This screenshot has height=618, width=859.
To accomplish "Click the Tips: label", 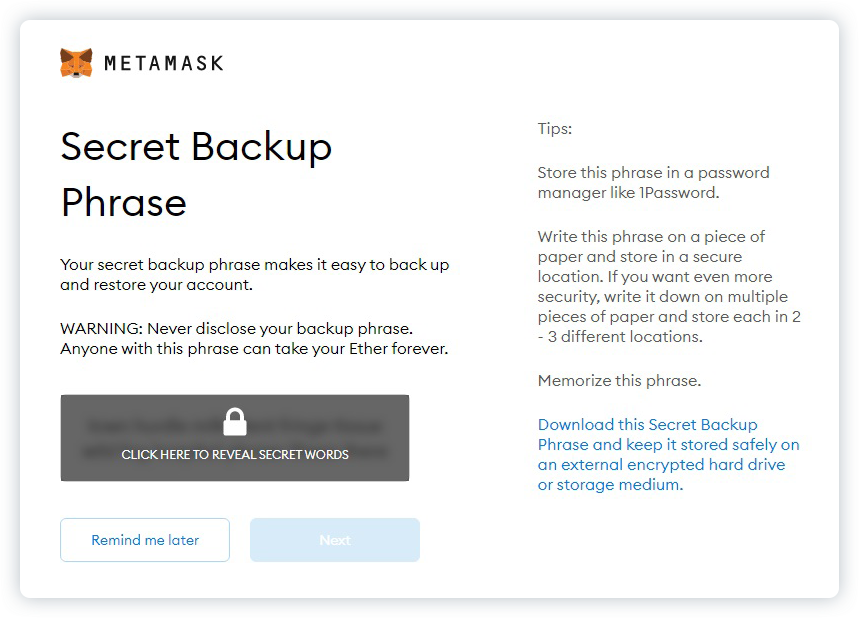I will point(554,129).
